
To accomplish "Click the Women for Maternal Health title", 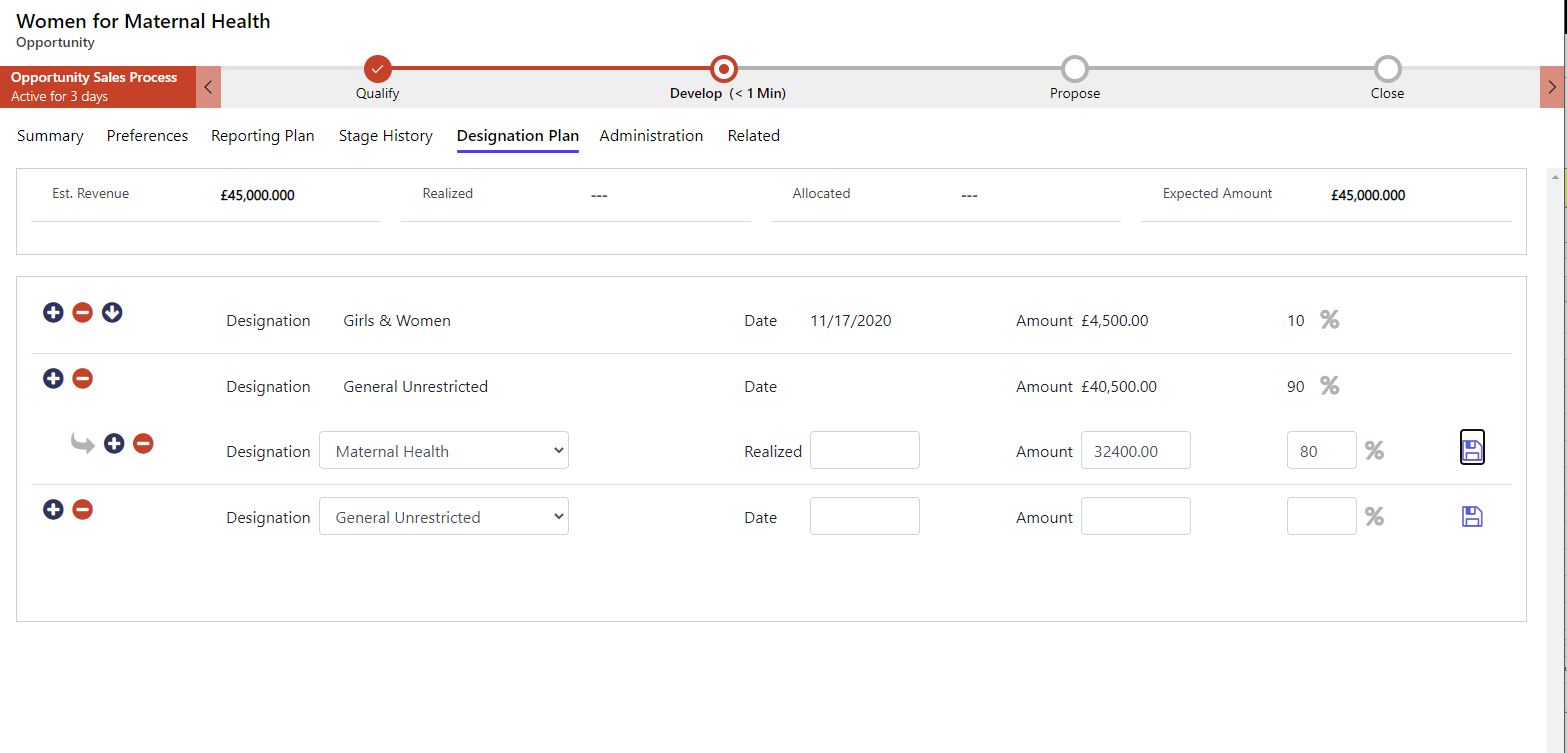I will tap(143, 21).
